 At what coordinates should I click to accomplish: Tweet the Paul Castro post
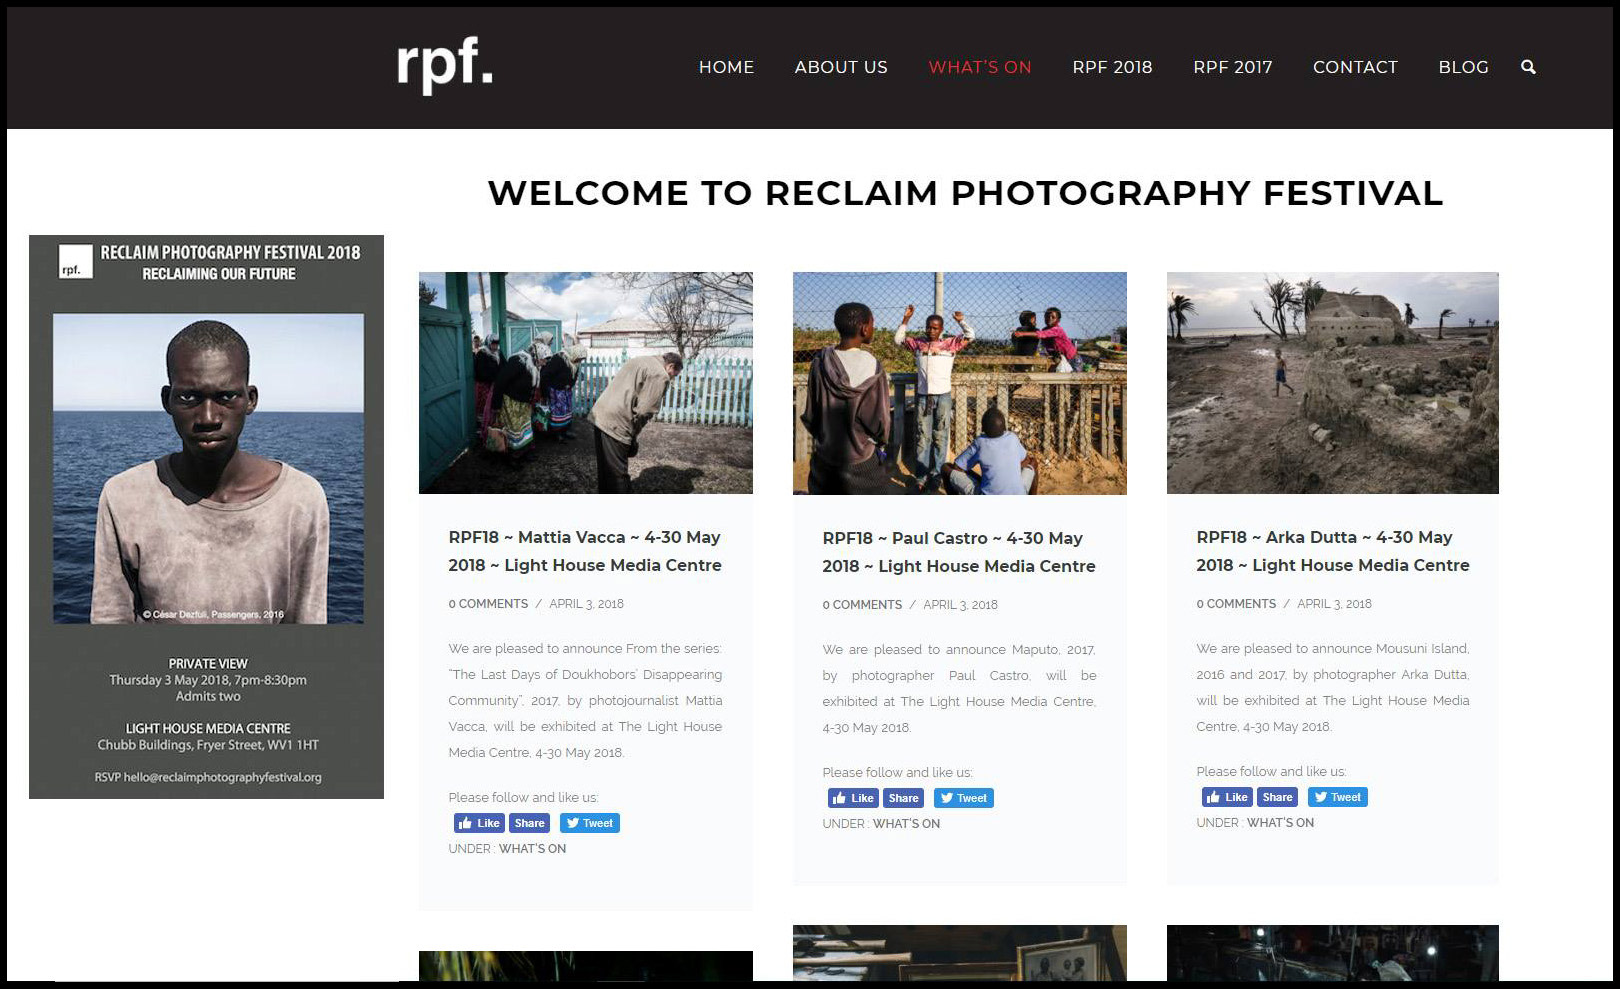click(964, 798)
